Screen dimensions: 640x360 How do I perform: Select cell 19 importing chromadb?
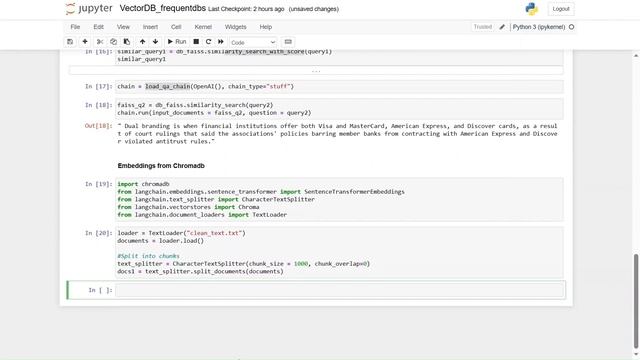(340, 200)
